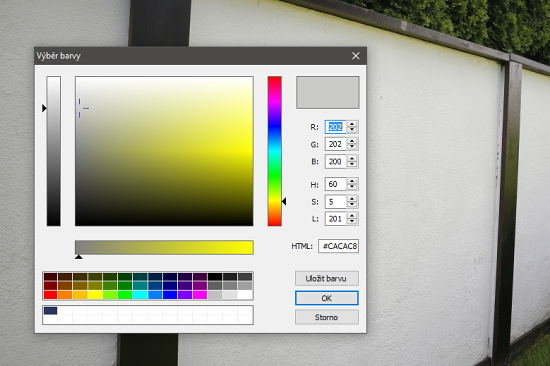Pick the pure red swatch in palette
550x366 pixels.
pyautogui.click(x=51, y=295)
